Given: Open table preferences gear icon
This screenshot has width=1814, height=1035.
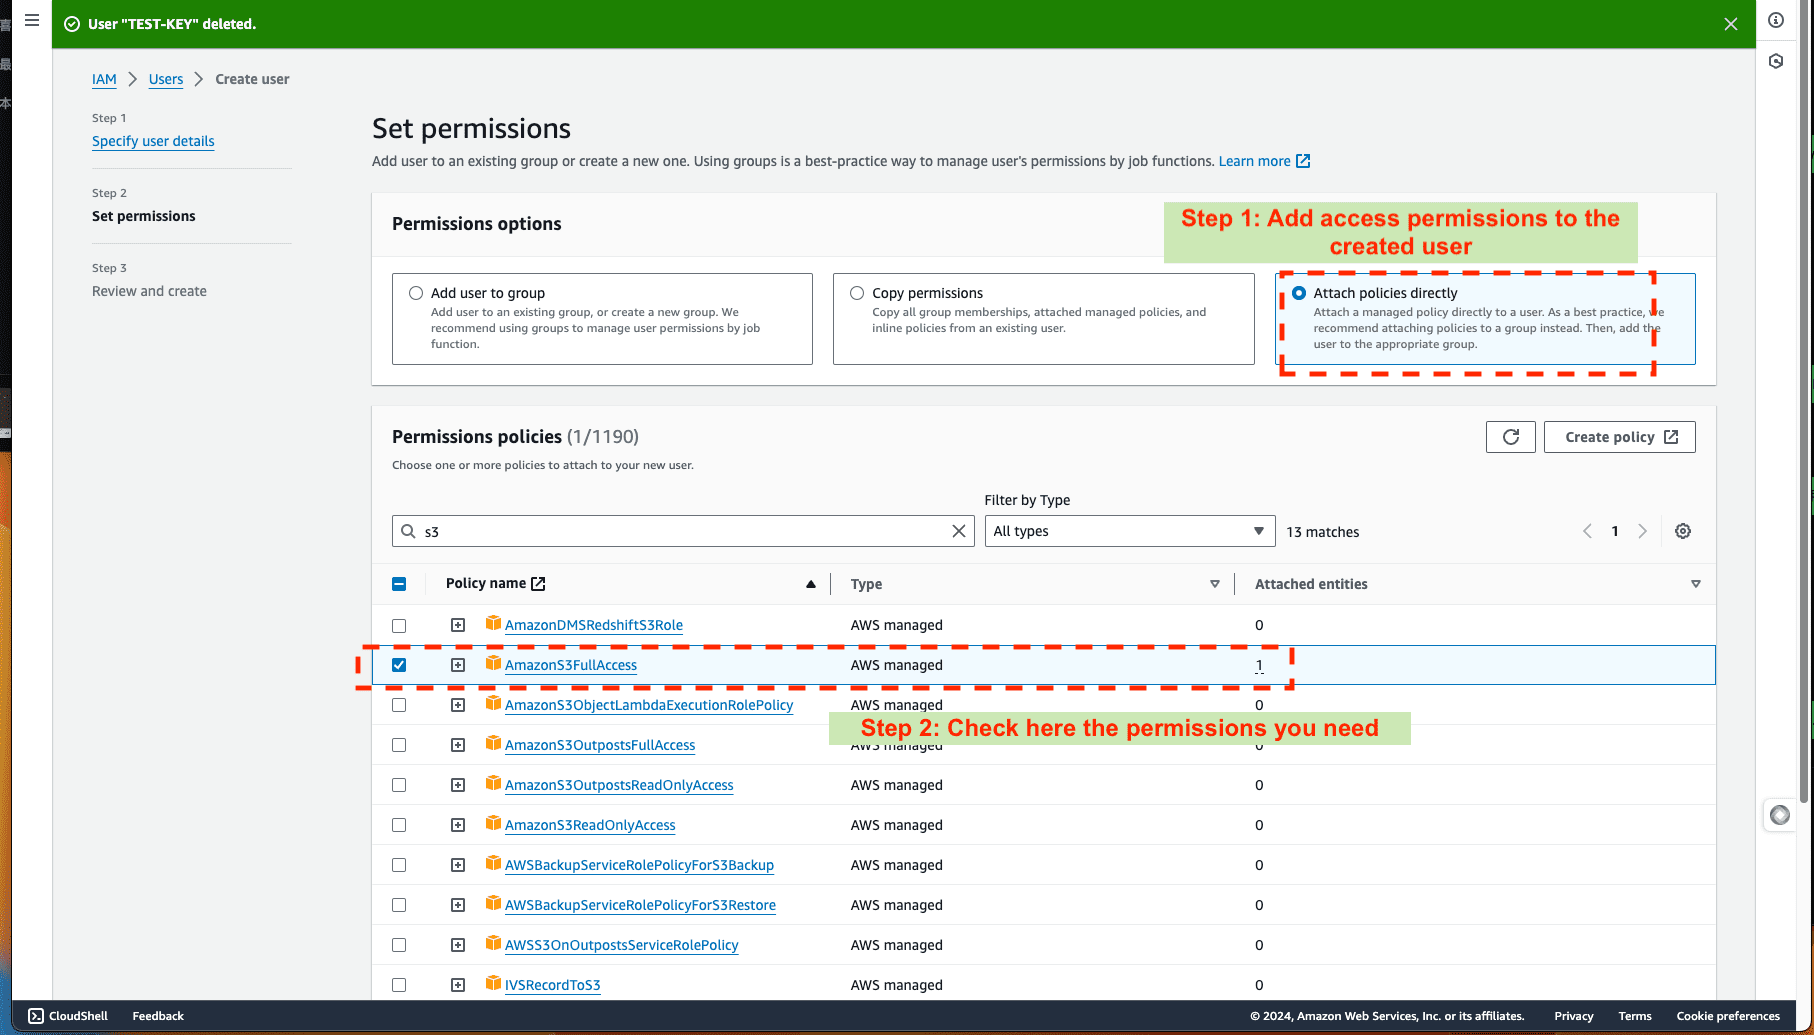Looking at the screenshot, I should coord(1683,531).
